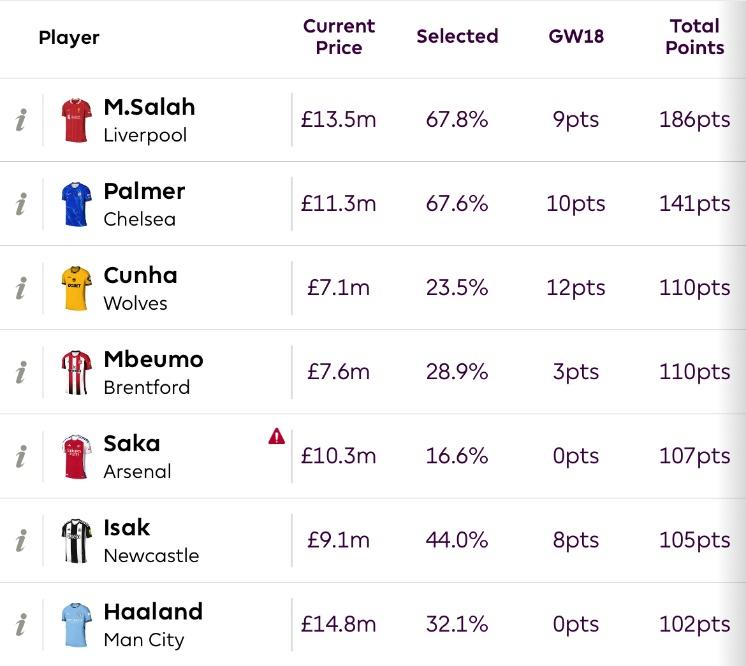
Task: Sort by Total Points header
Action: (x=695, y=37)
